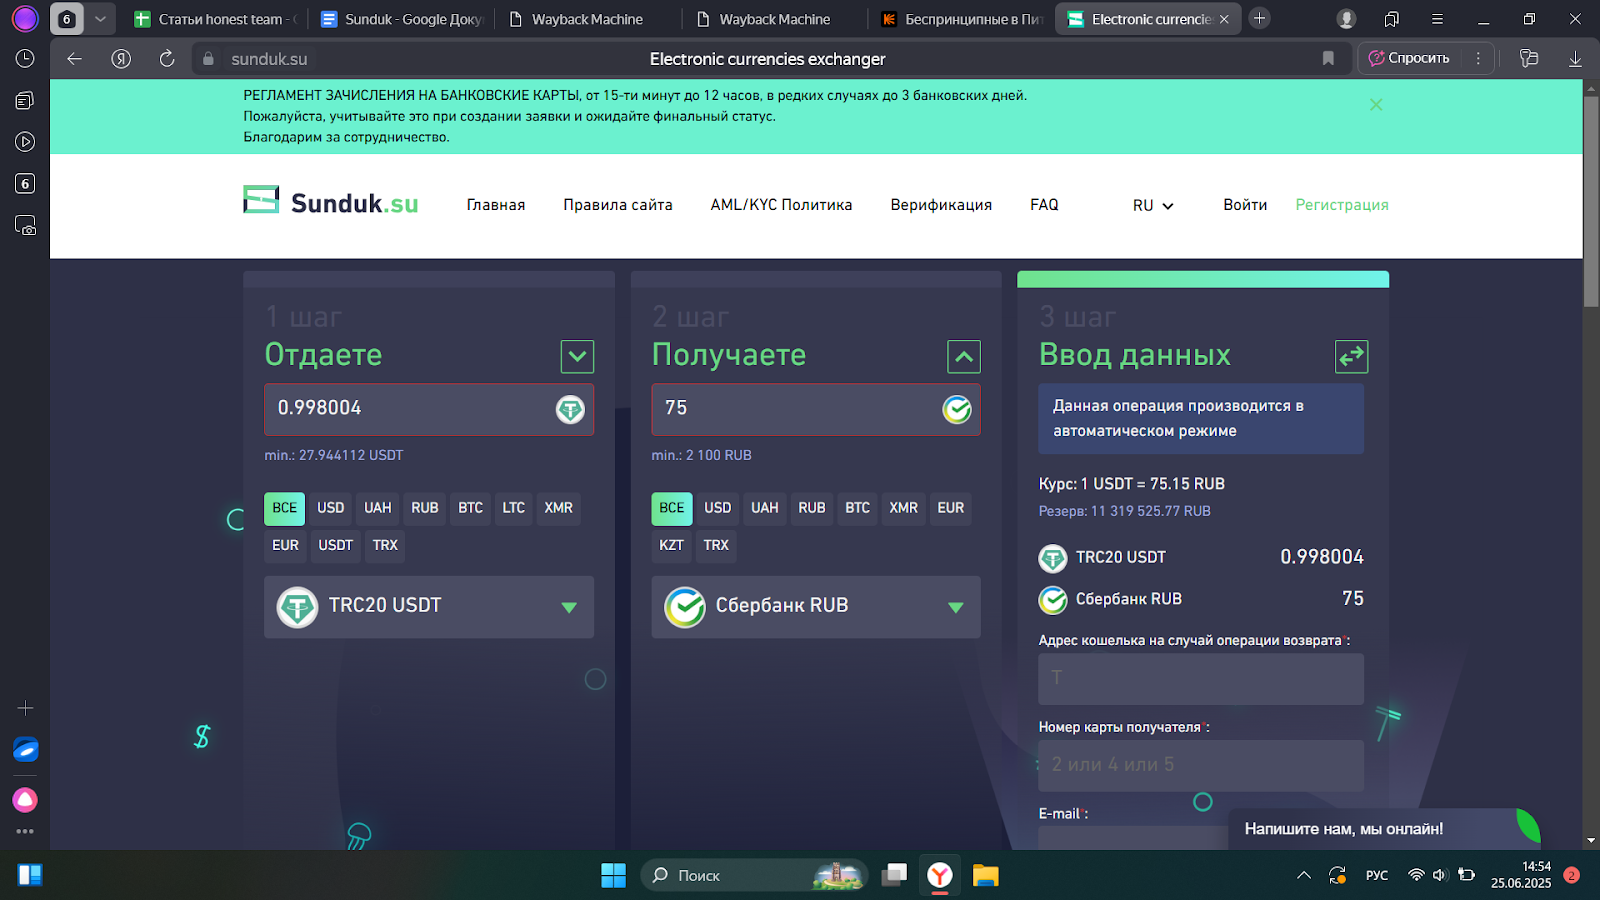1600x900 pixels.
Task: Show hidden system tray icons
Action: click(x=1303, y=875)
